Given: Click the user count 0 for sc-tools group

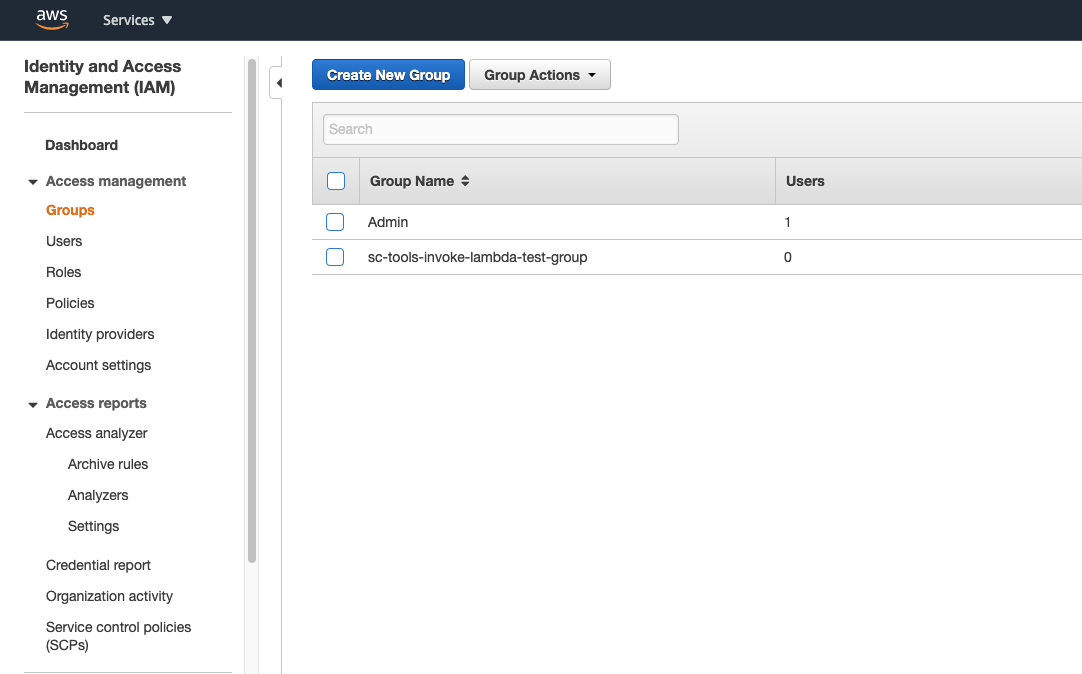Looking at the screenshot, I should (787, 257).
